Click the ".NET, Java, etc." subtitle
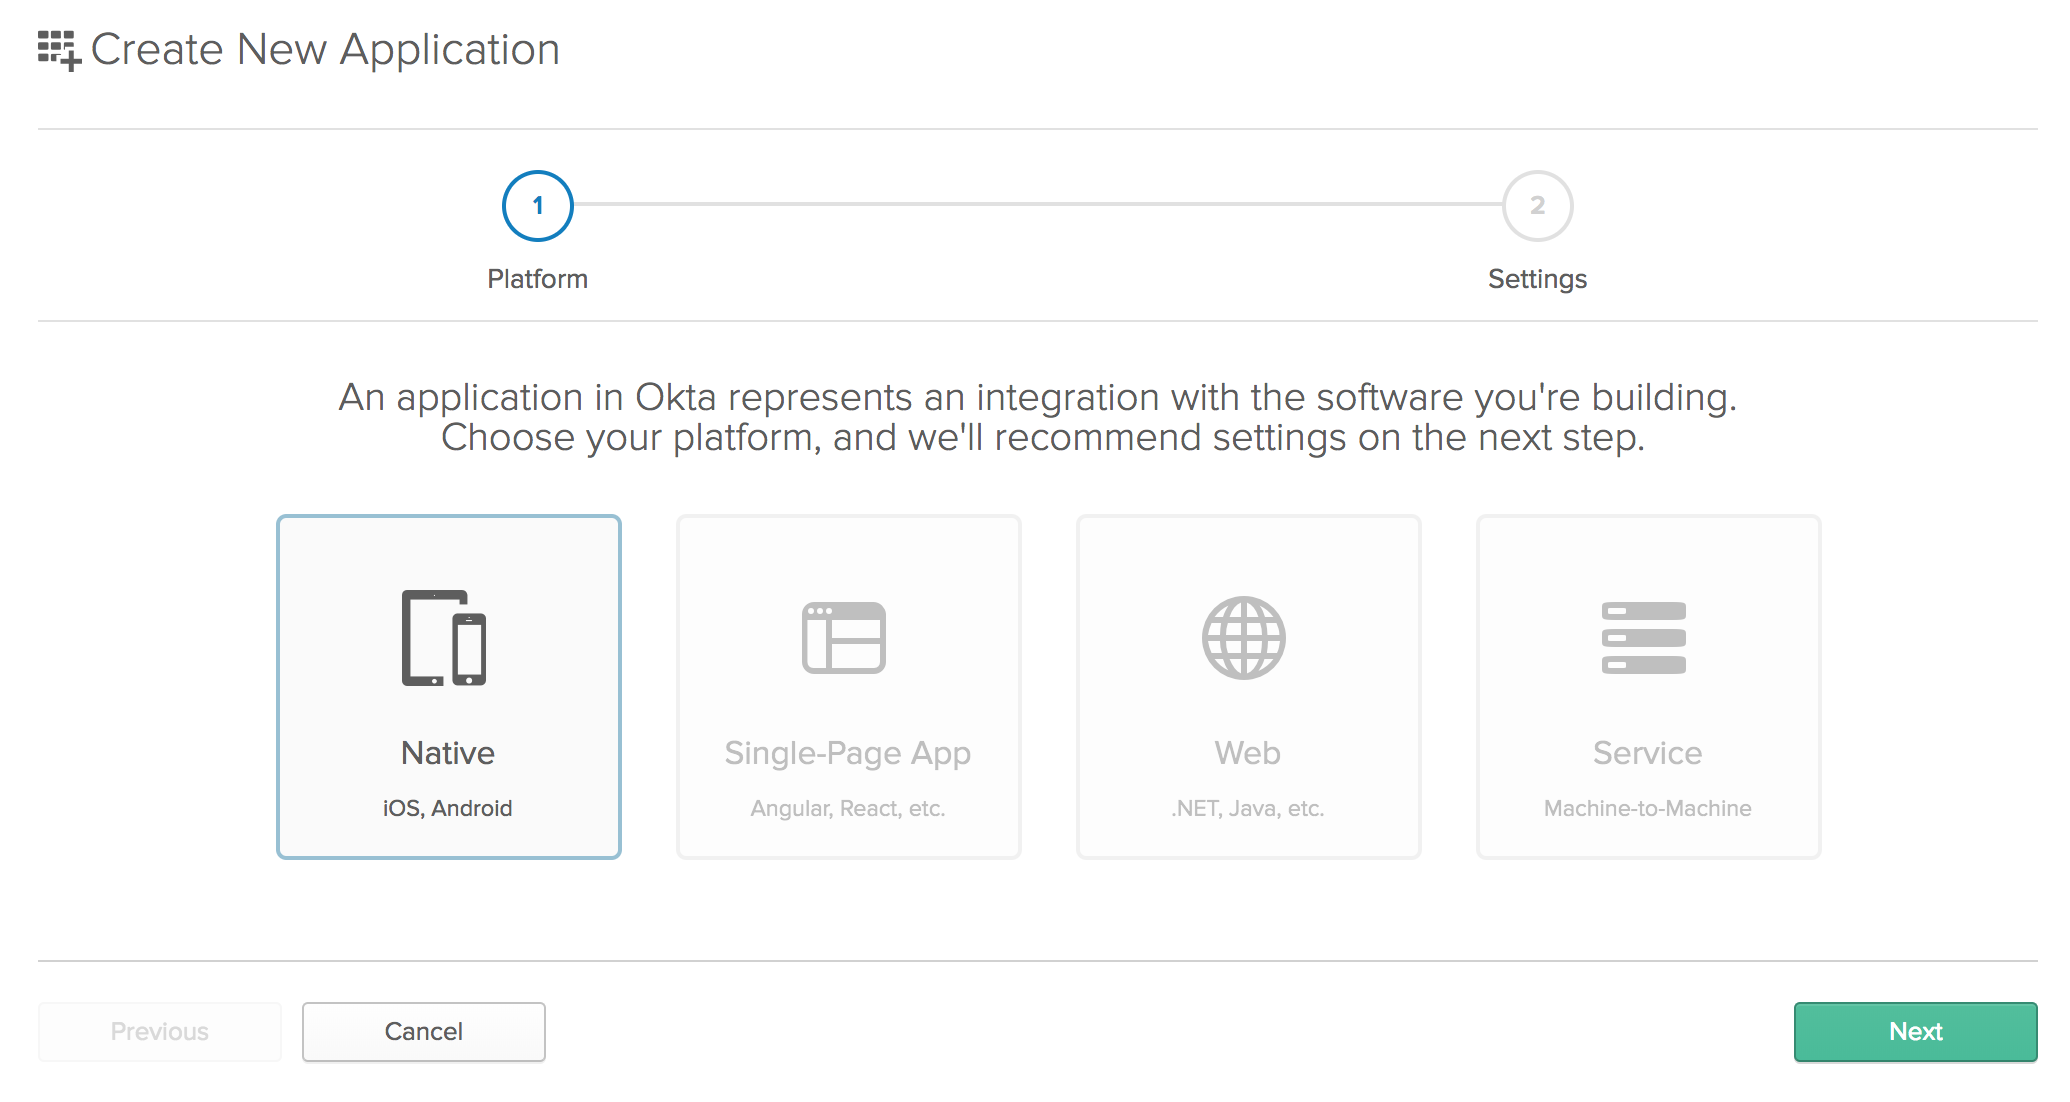This screenshot has width=2070, height=1102. click(1248, 809)
